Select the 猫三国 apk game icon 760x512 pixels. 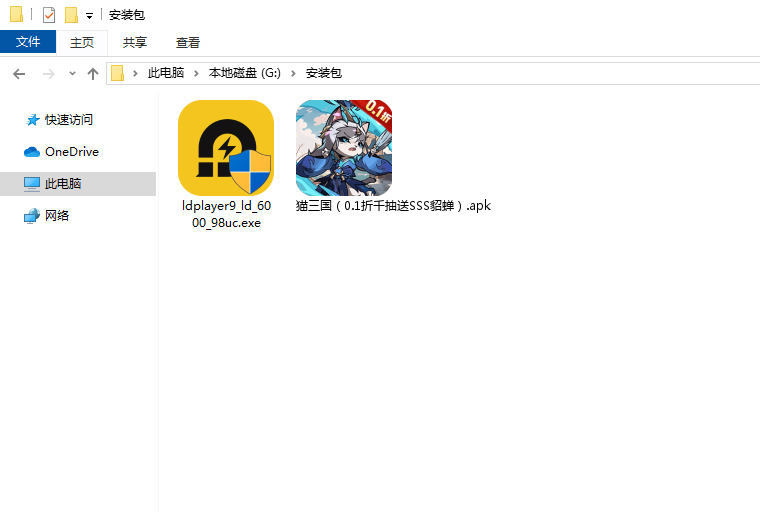click(x=344, y=148)
